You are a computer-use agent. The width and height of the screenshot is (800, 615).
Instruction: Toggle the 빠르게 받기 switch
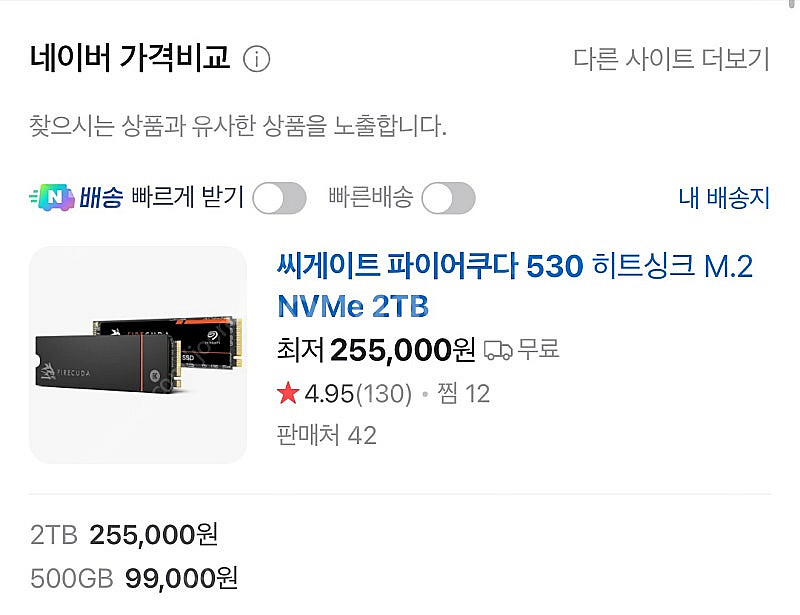point(279,198)
